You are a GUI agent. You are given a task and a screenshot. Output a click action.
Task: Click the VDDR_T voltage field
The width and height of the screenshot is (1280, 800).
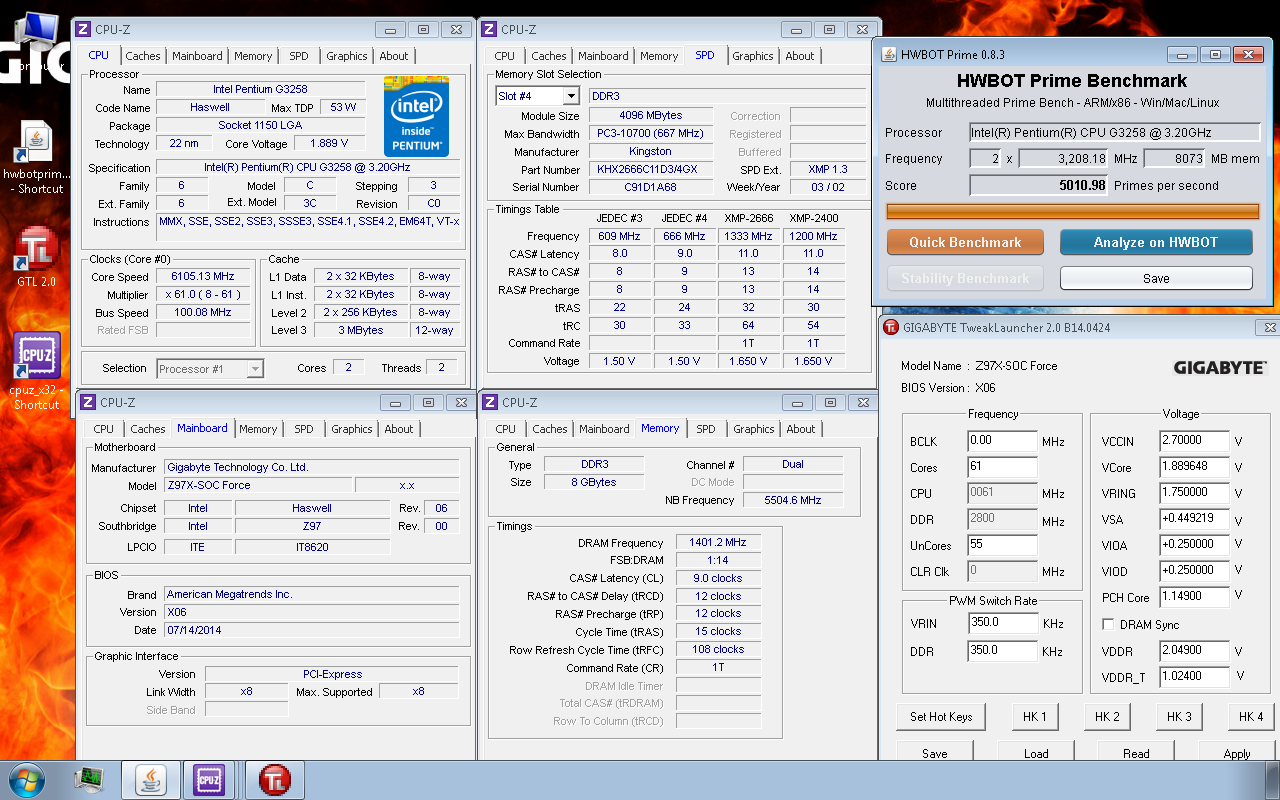[1195, 676]
